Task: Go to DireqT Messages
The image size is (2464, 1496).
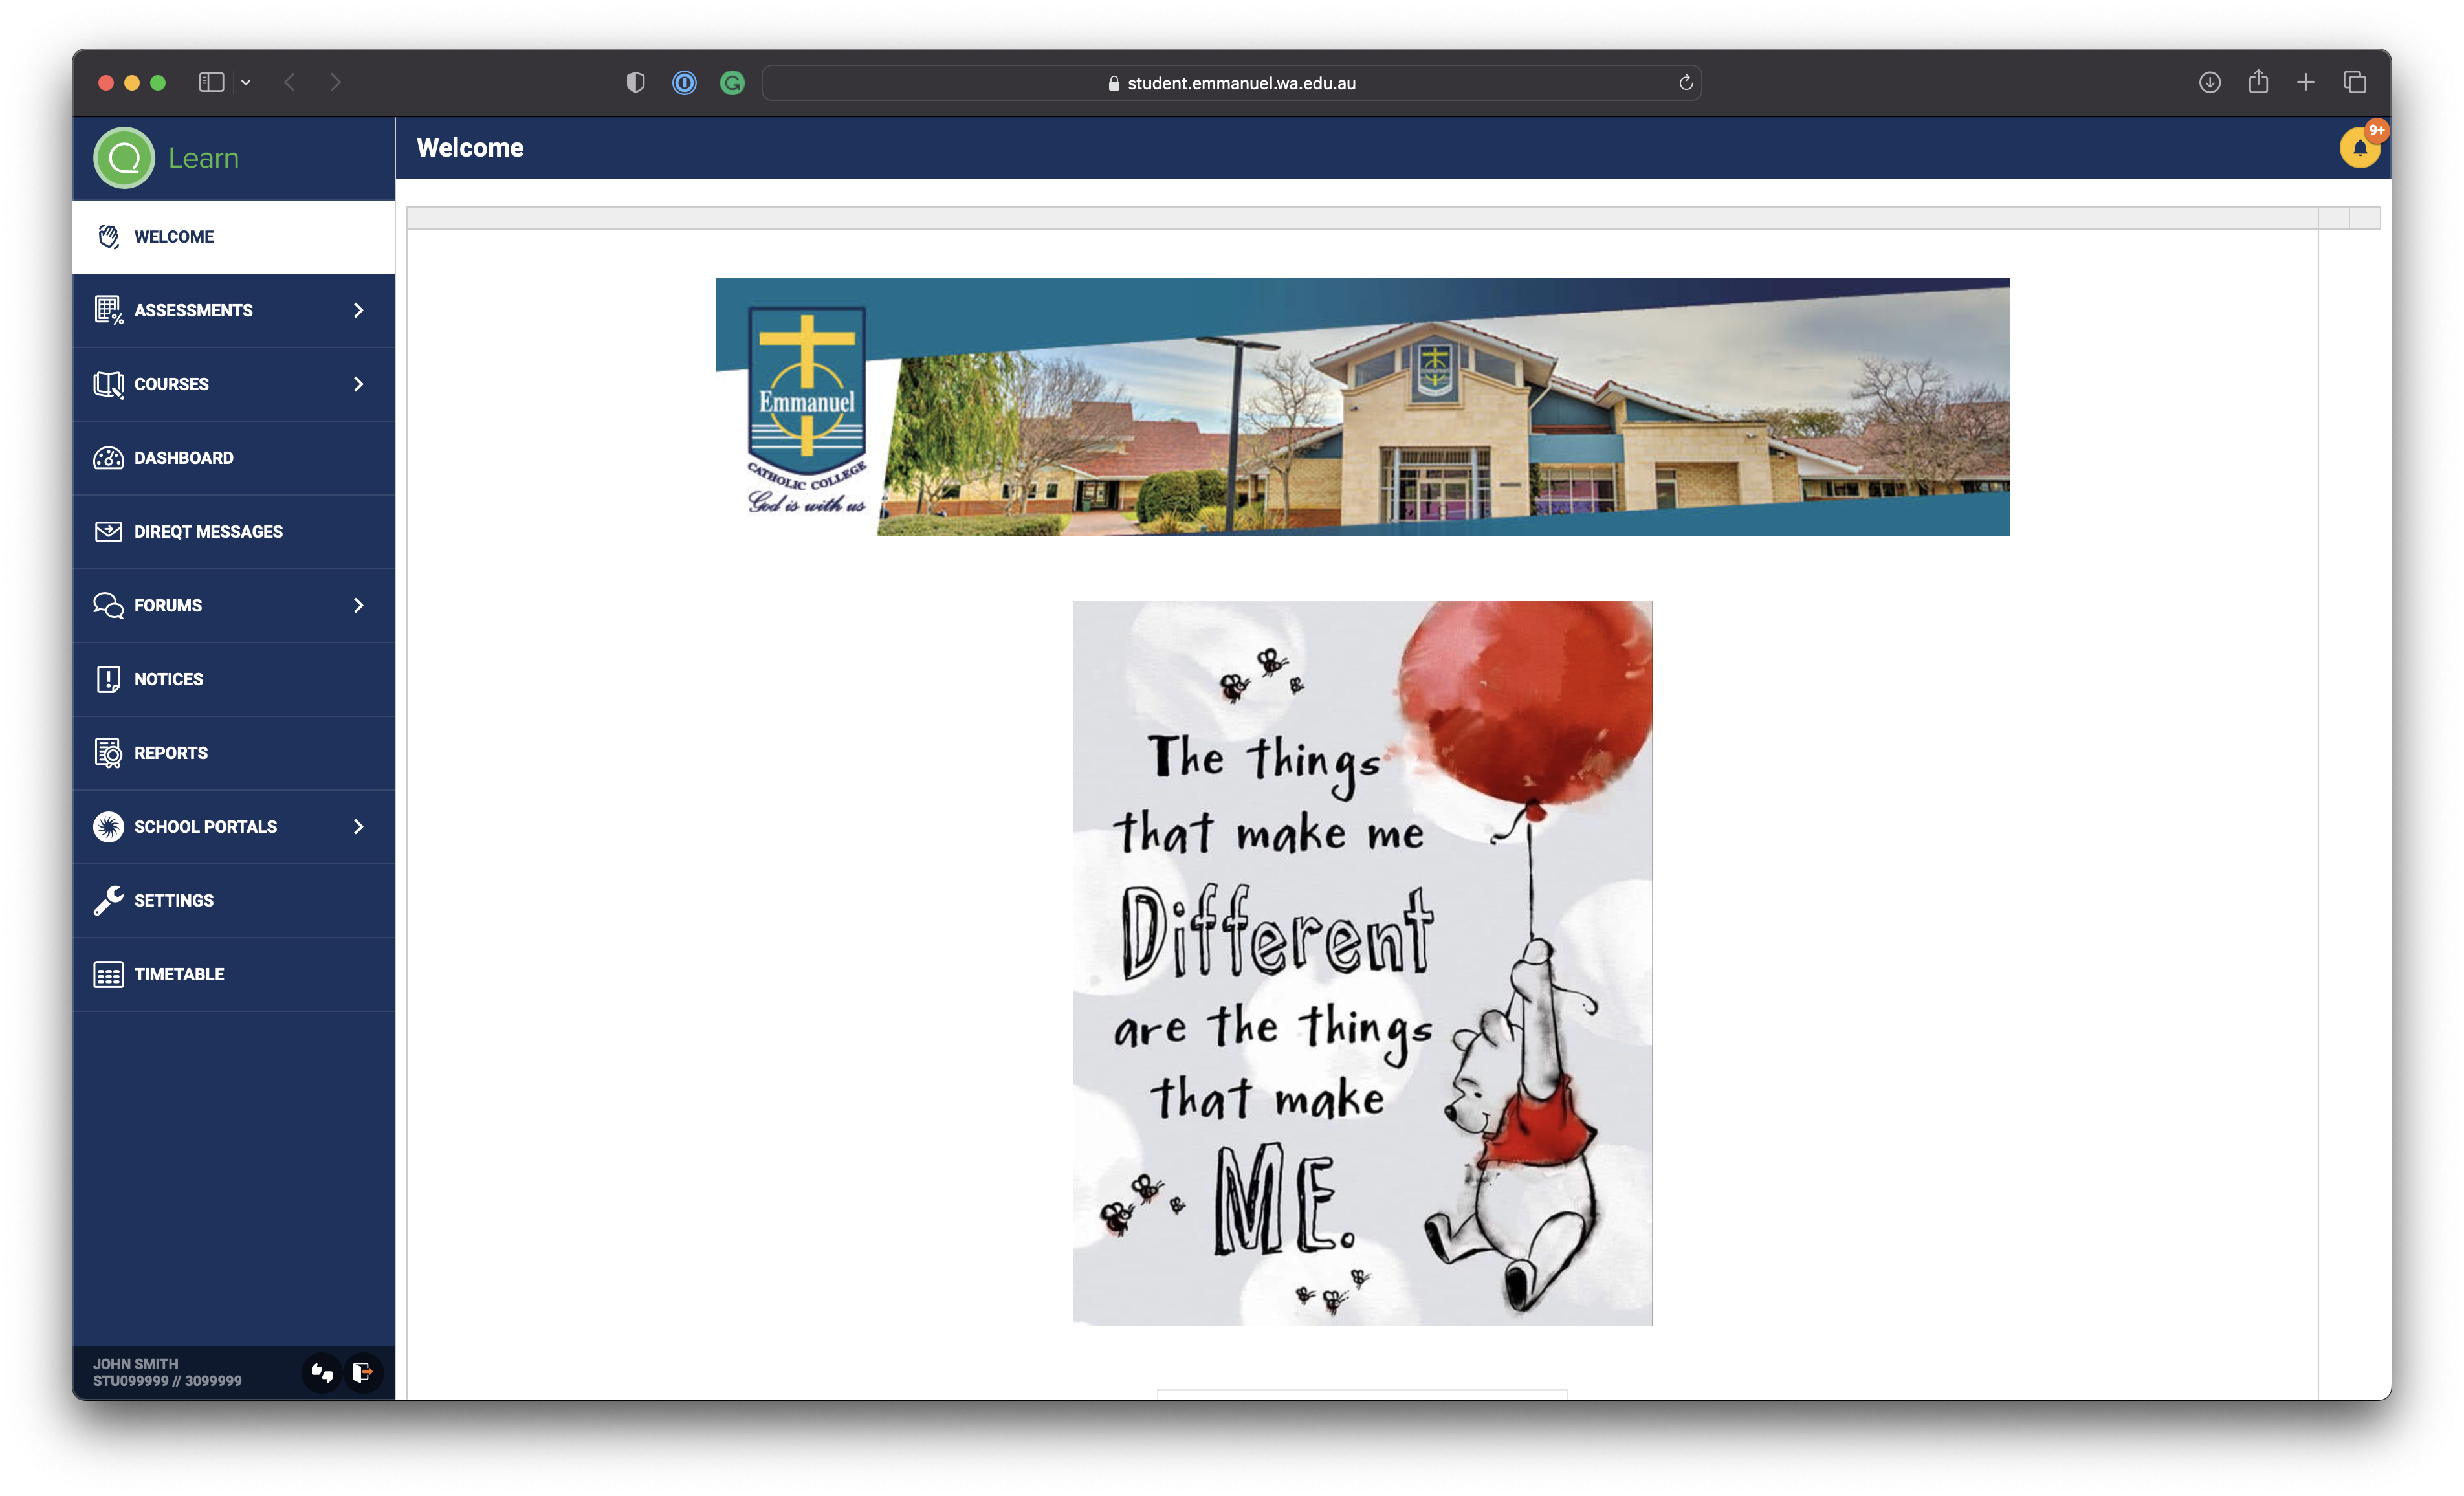Action: (208, 532)
